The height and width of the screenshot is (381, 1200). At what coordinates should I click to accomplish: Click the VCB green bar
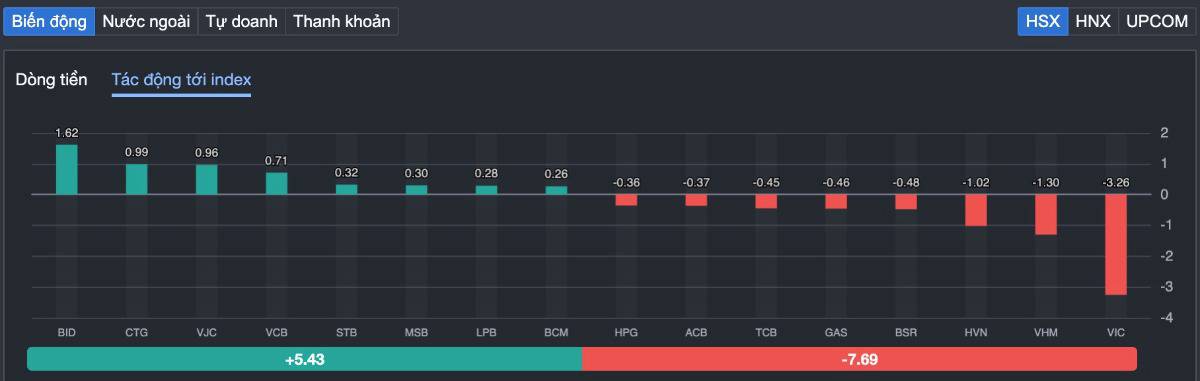click(277, 183)
